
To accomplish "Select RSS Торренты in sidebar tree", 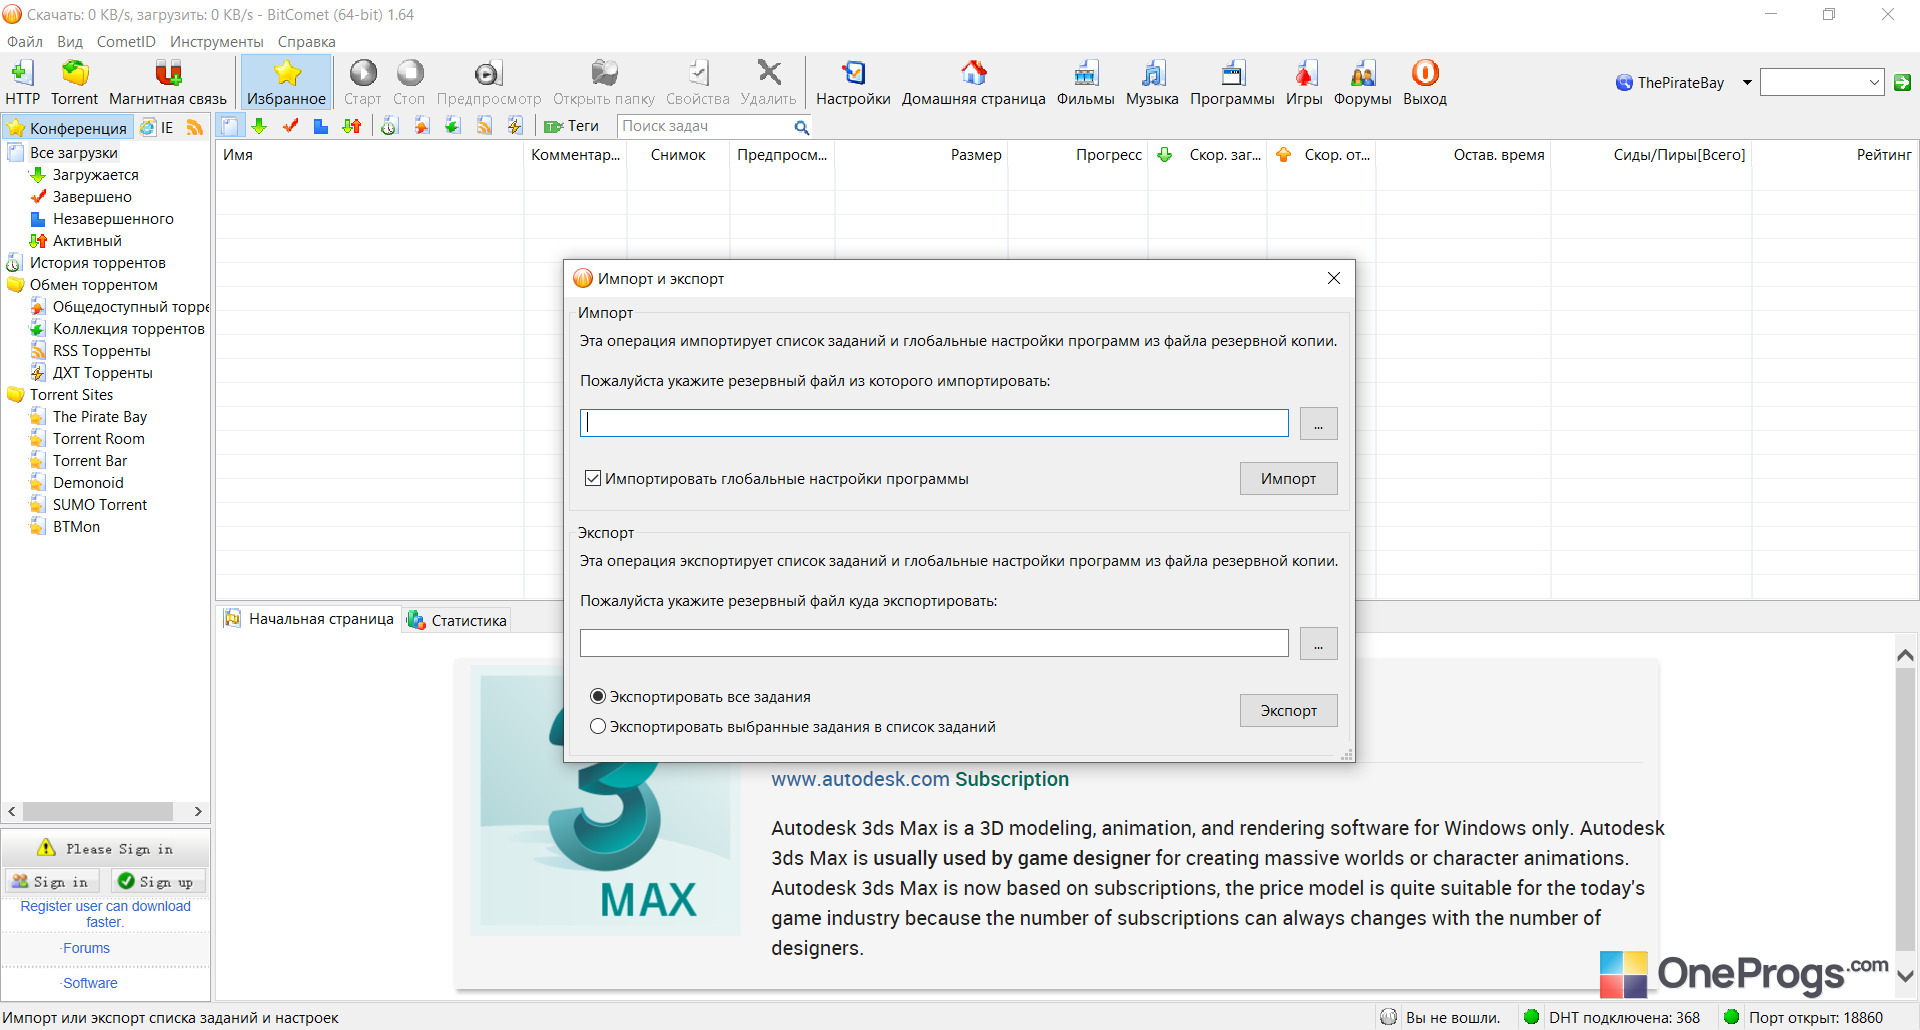I will [x=102, y=351].
